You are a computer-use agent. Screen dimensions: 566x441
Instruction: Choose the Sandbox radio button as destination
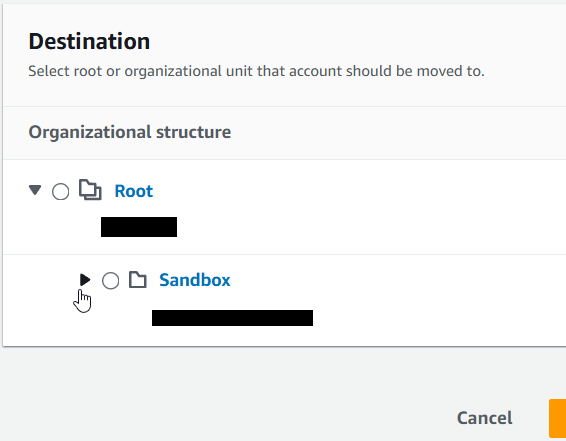point(110,280)
